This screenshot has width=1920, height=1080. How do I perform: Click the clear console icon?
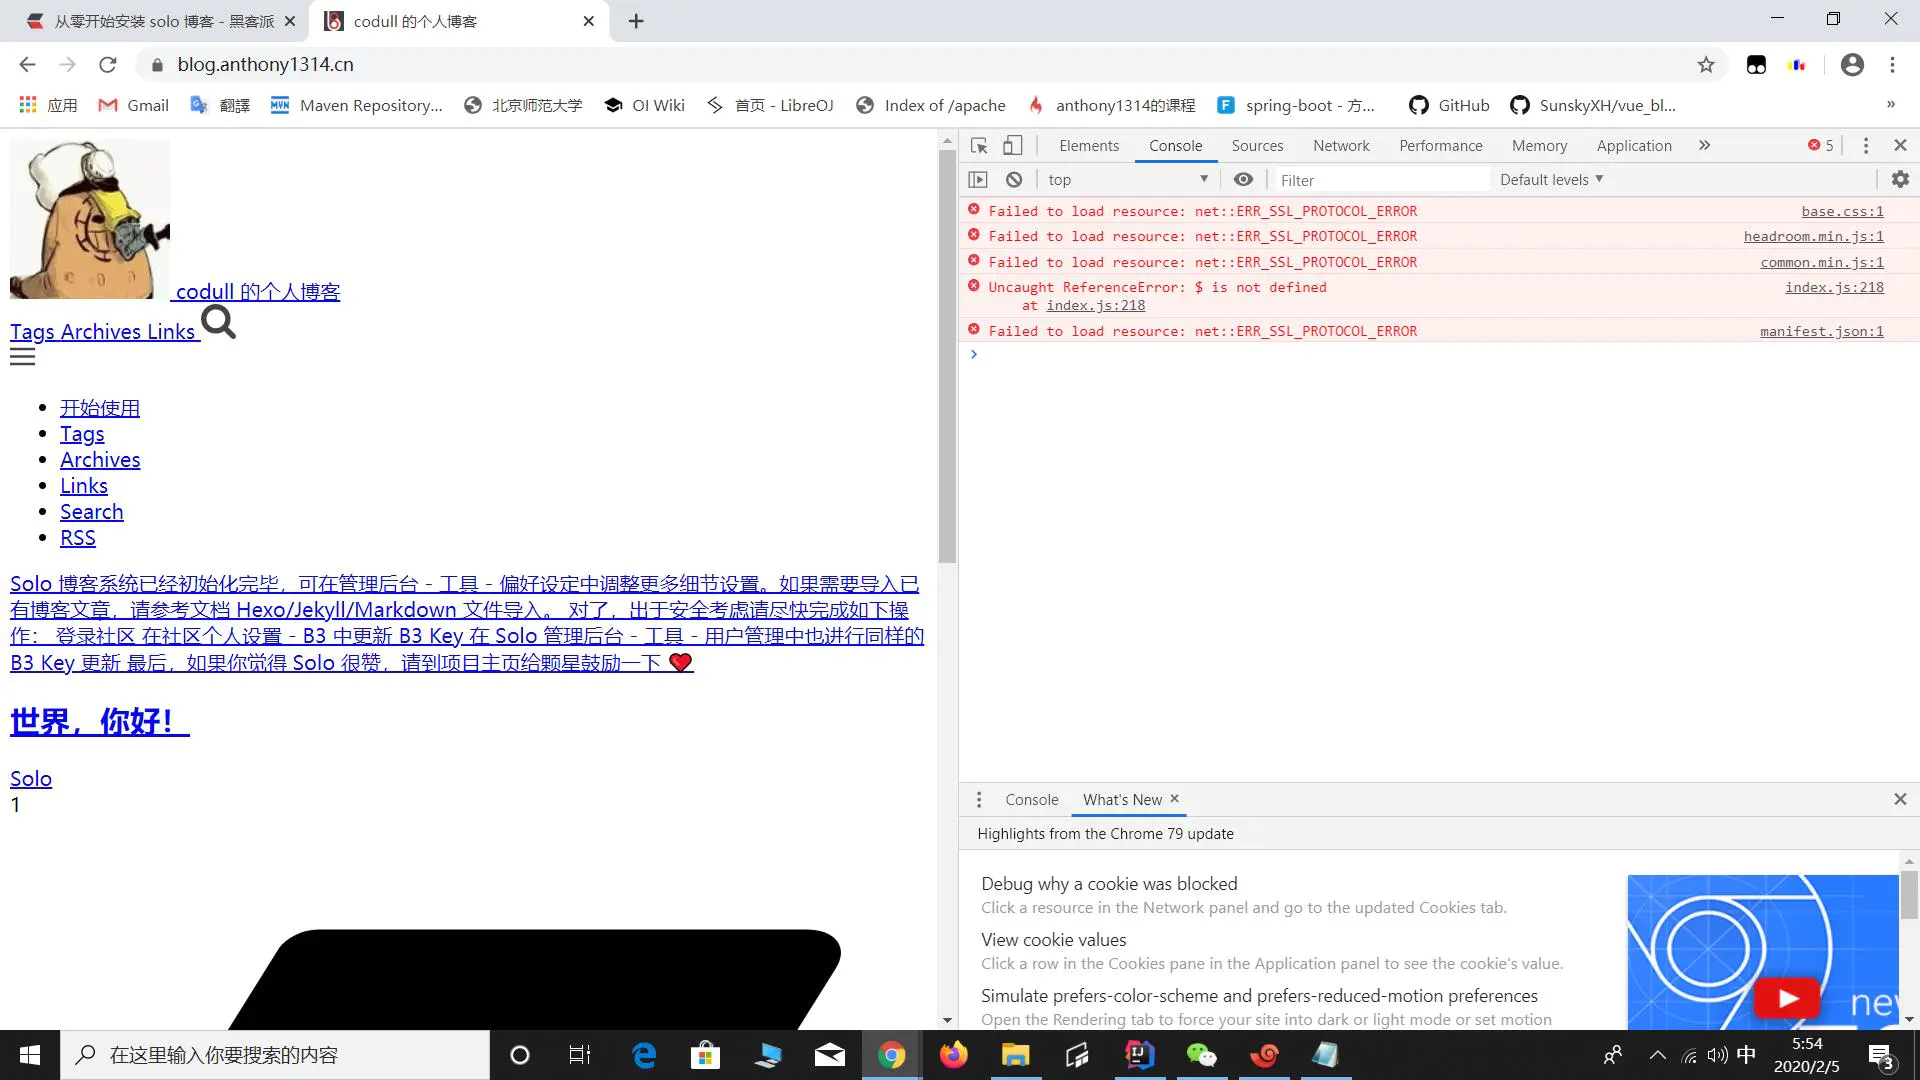pos(1014,180)
